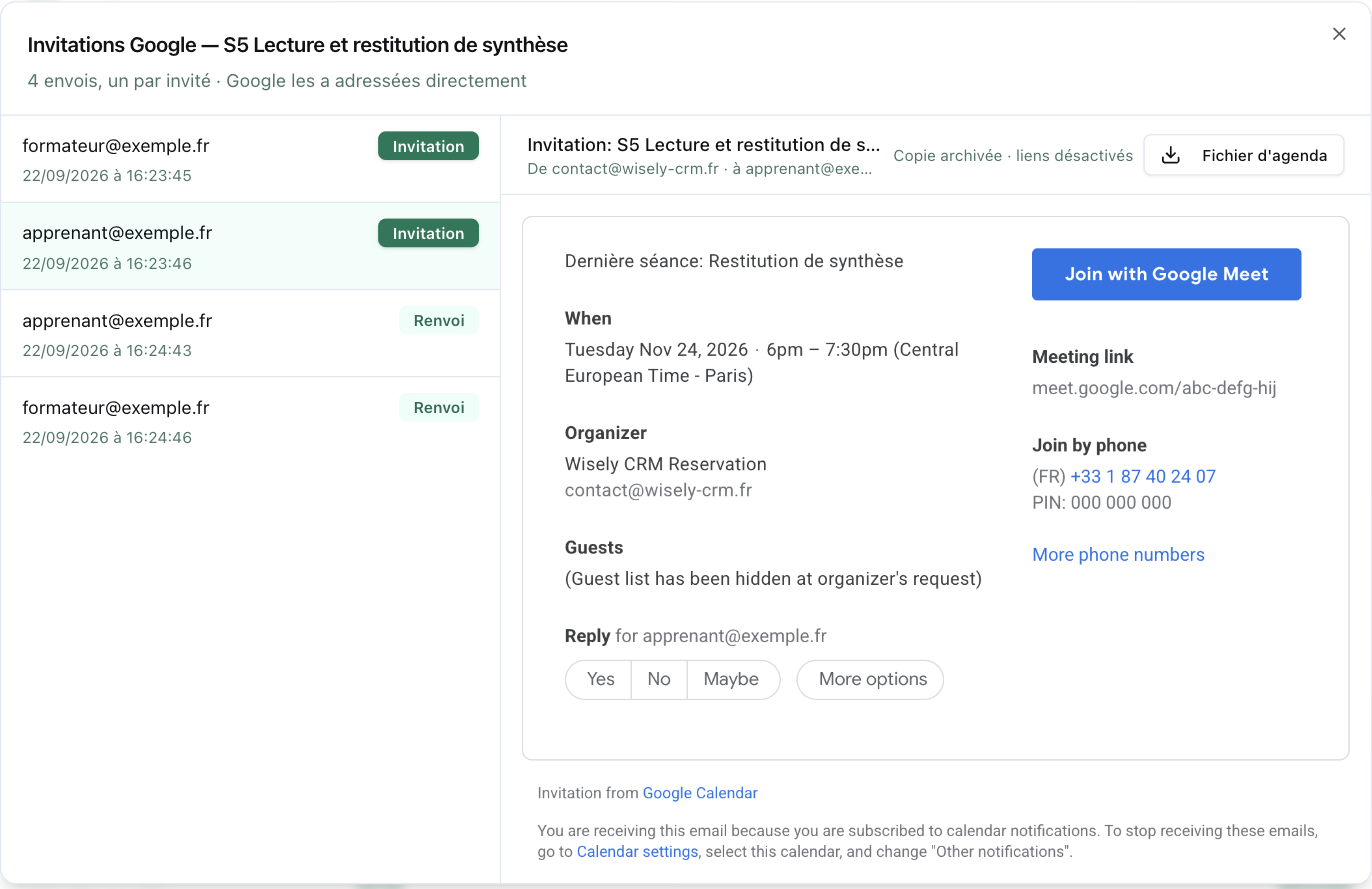1372x889 pixels.
Task: Select formateur@exemple.fr invitation sent at 16:23:45
Action: click(x=250, y=160)
